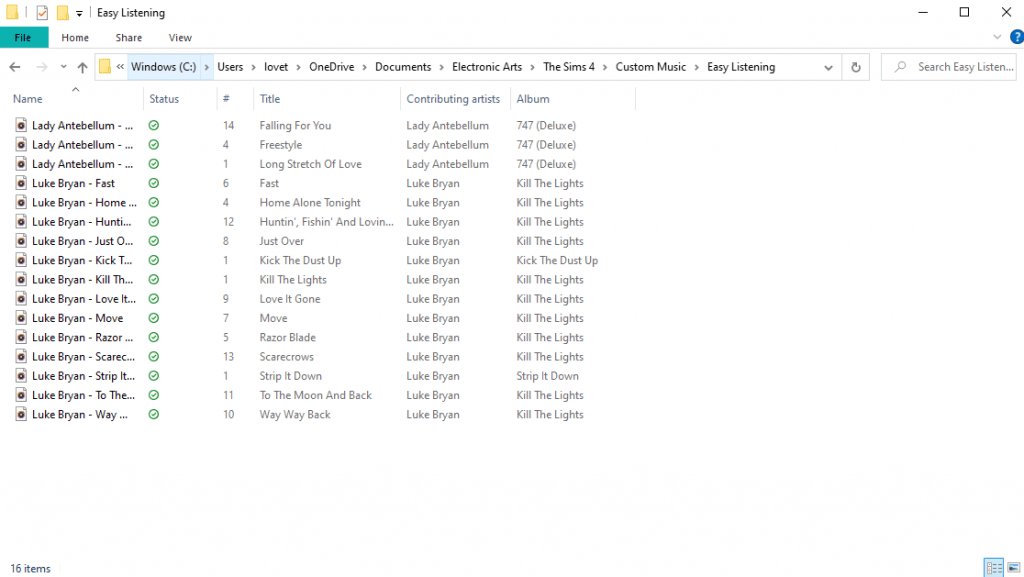The image size is (1024, 577).
Task: Select file name Luke Bryan - To The...
Action: (x=84, y=396)
